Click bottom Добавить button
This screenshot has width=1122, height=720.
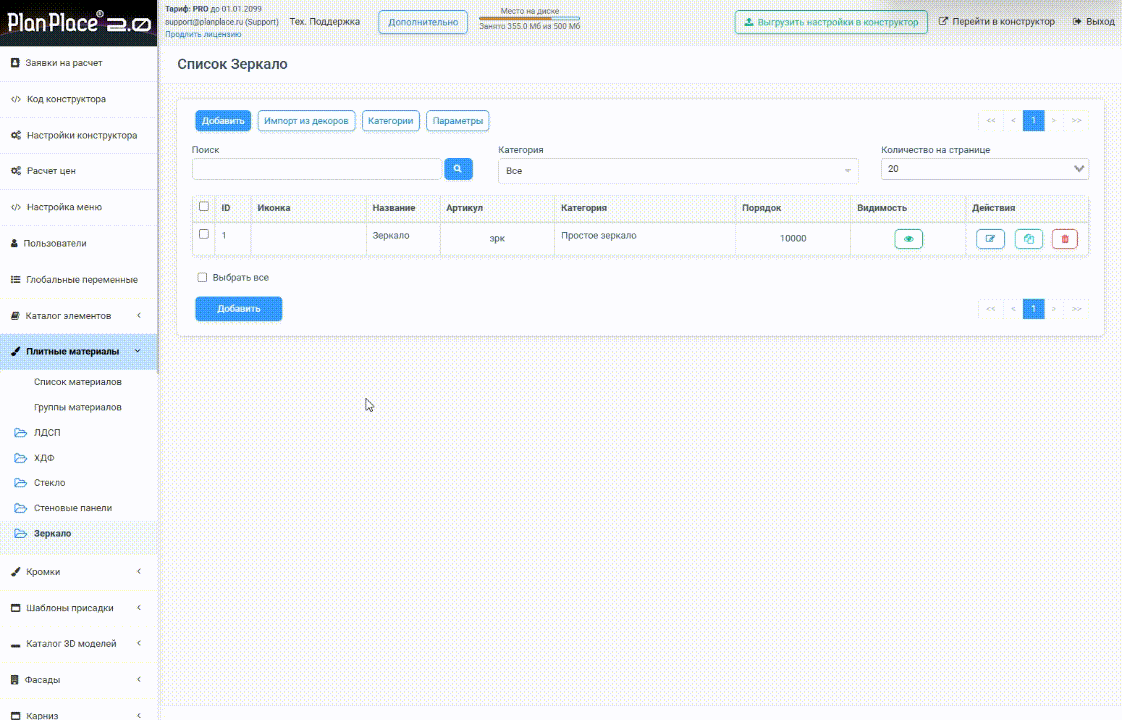coord(238,308)
